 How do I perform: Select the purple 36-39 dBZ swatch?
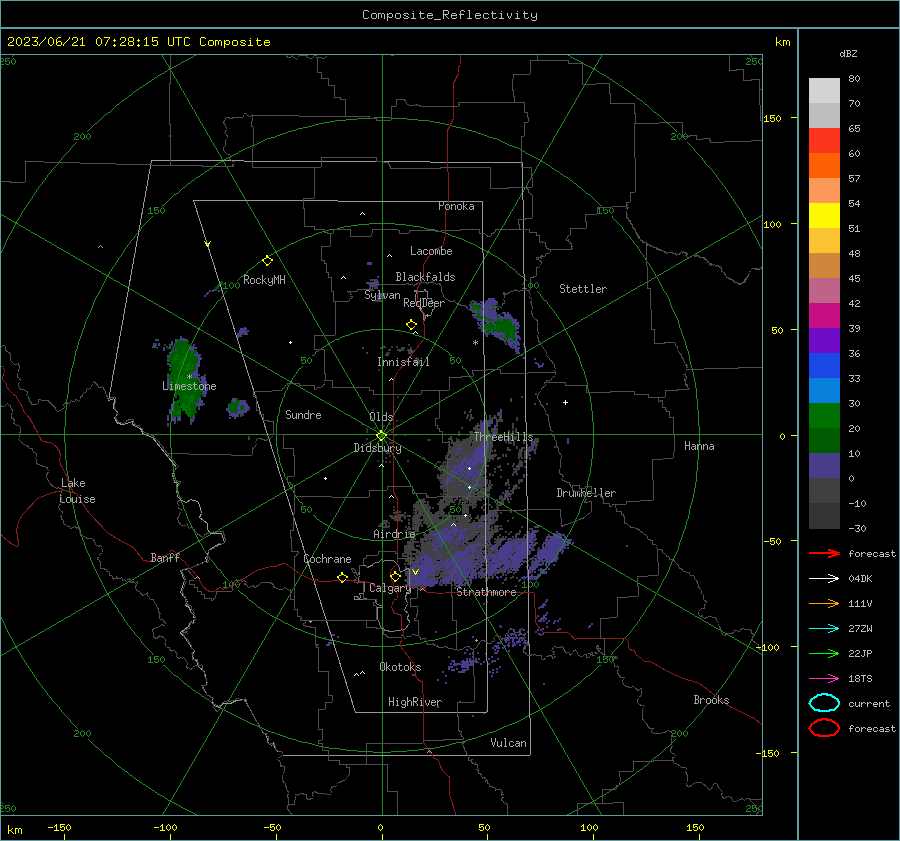click(x=824, y=341)
